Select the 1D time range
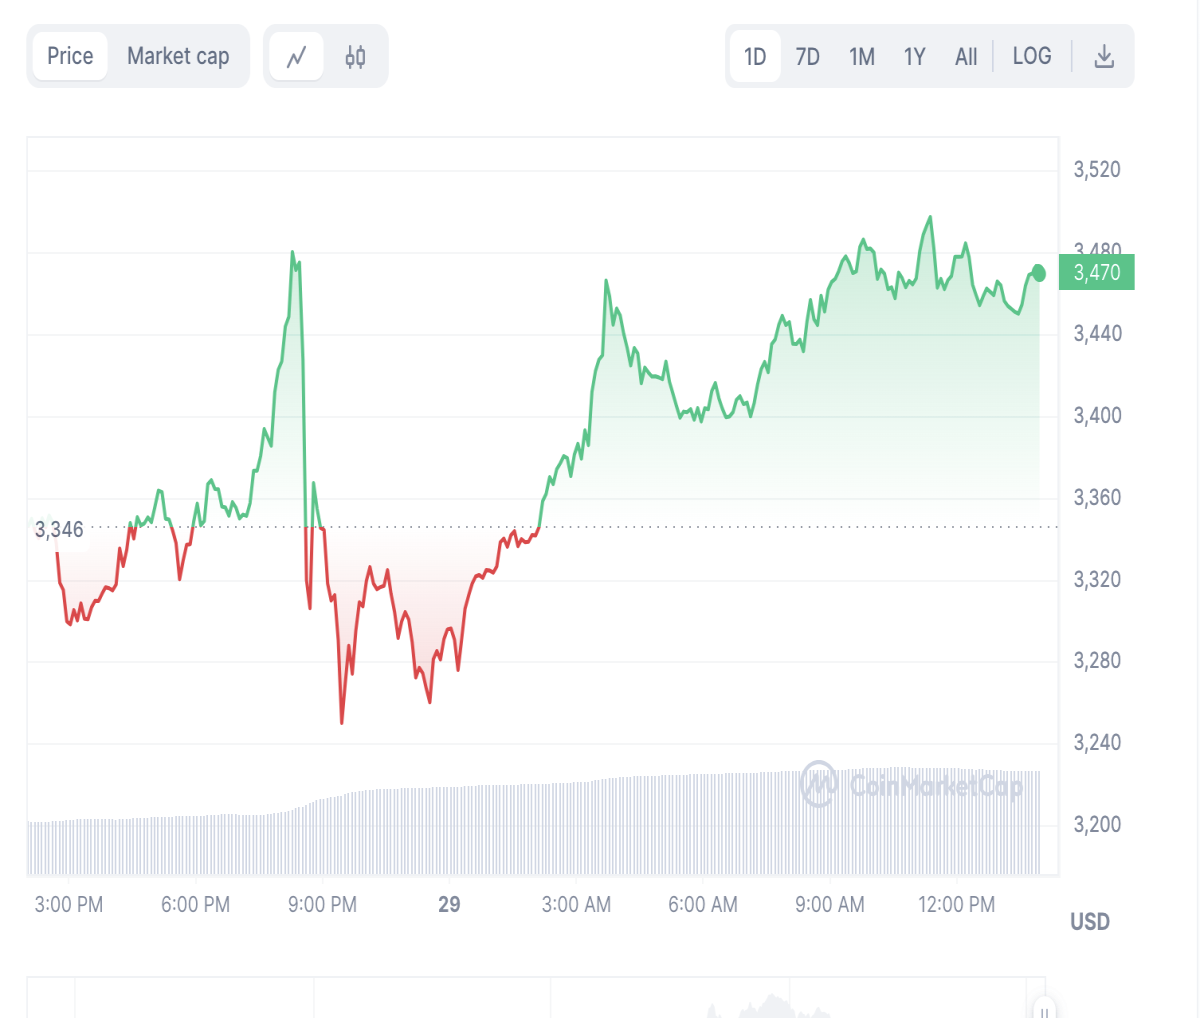The image size is (1200, 1018). pos(755,56)
